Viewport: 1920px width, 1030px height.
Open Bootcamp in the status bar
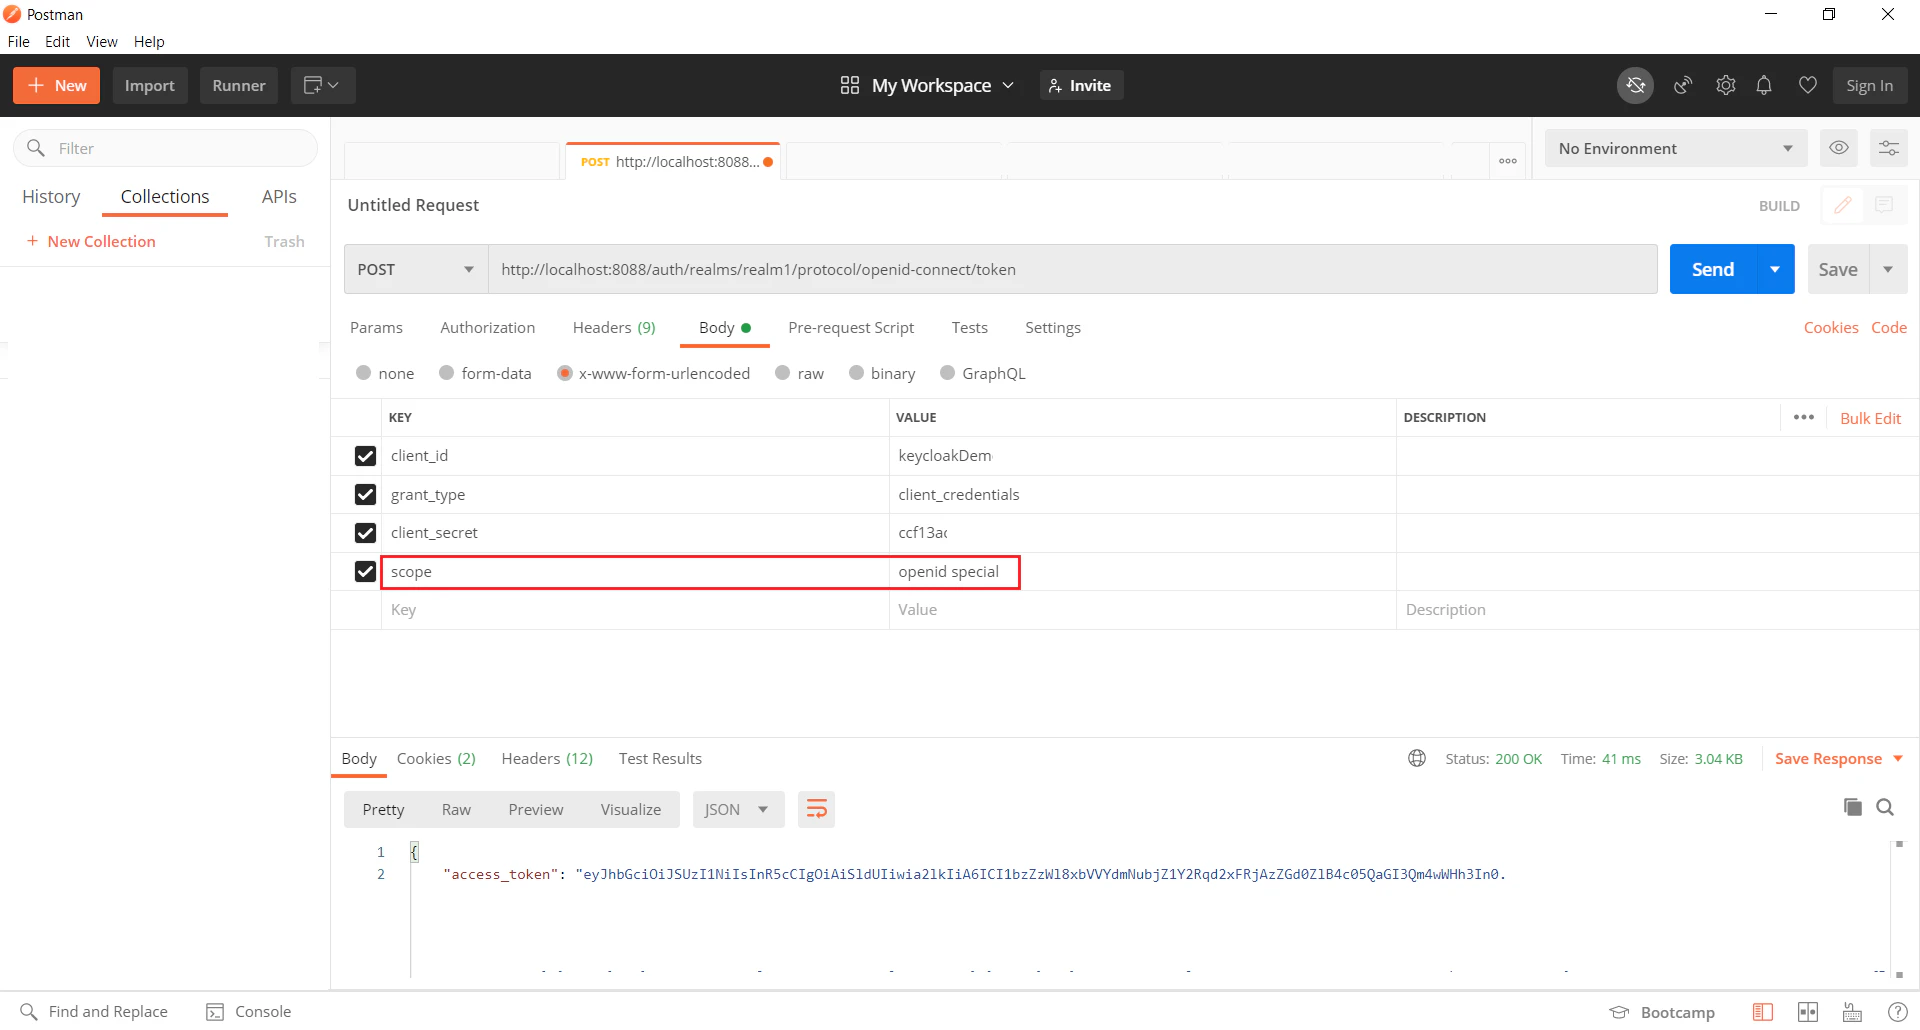click(x=1662, y=1012)
